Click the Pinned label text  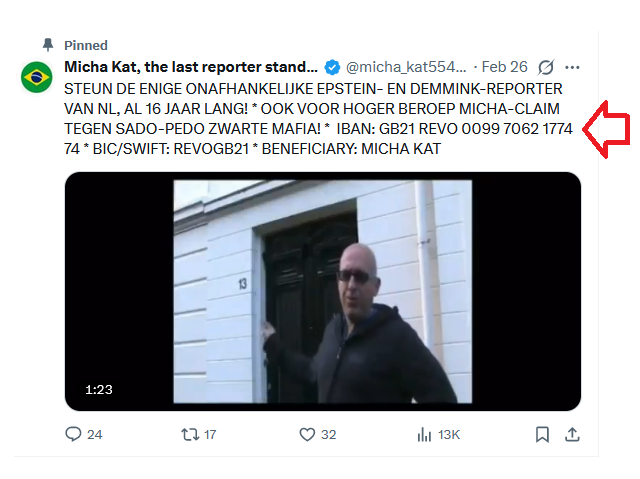(x=86, y=45)
